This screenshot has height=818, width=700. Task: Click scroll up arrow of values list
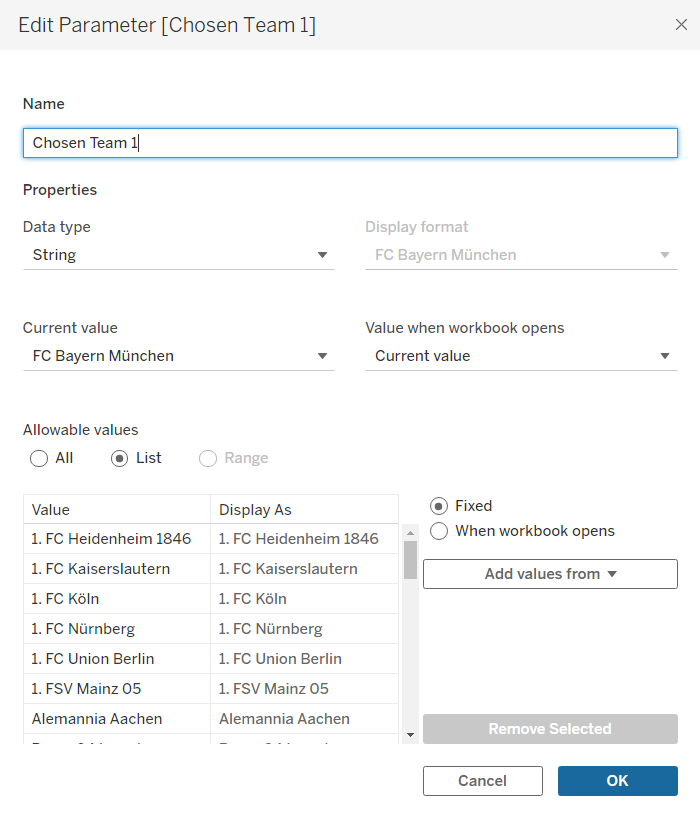point(410,532)
